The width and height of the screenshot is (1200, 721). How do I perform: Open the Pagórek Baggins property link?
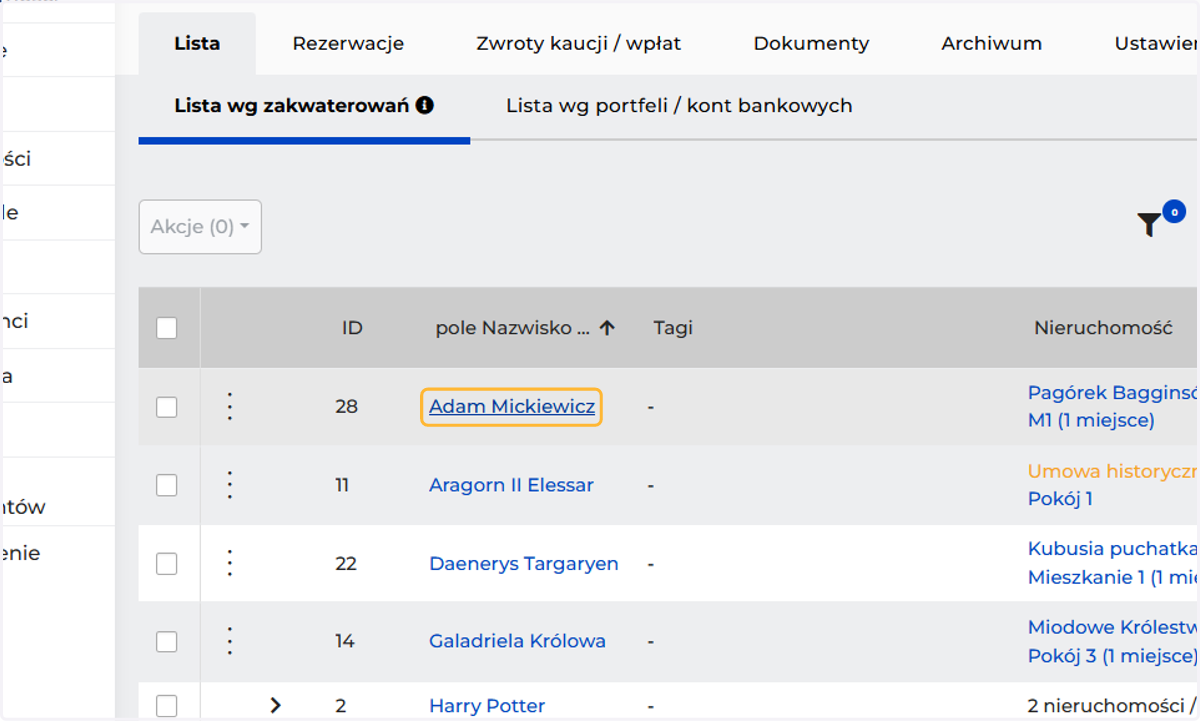1113,392
